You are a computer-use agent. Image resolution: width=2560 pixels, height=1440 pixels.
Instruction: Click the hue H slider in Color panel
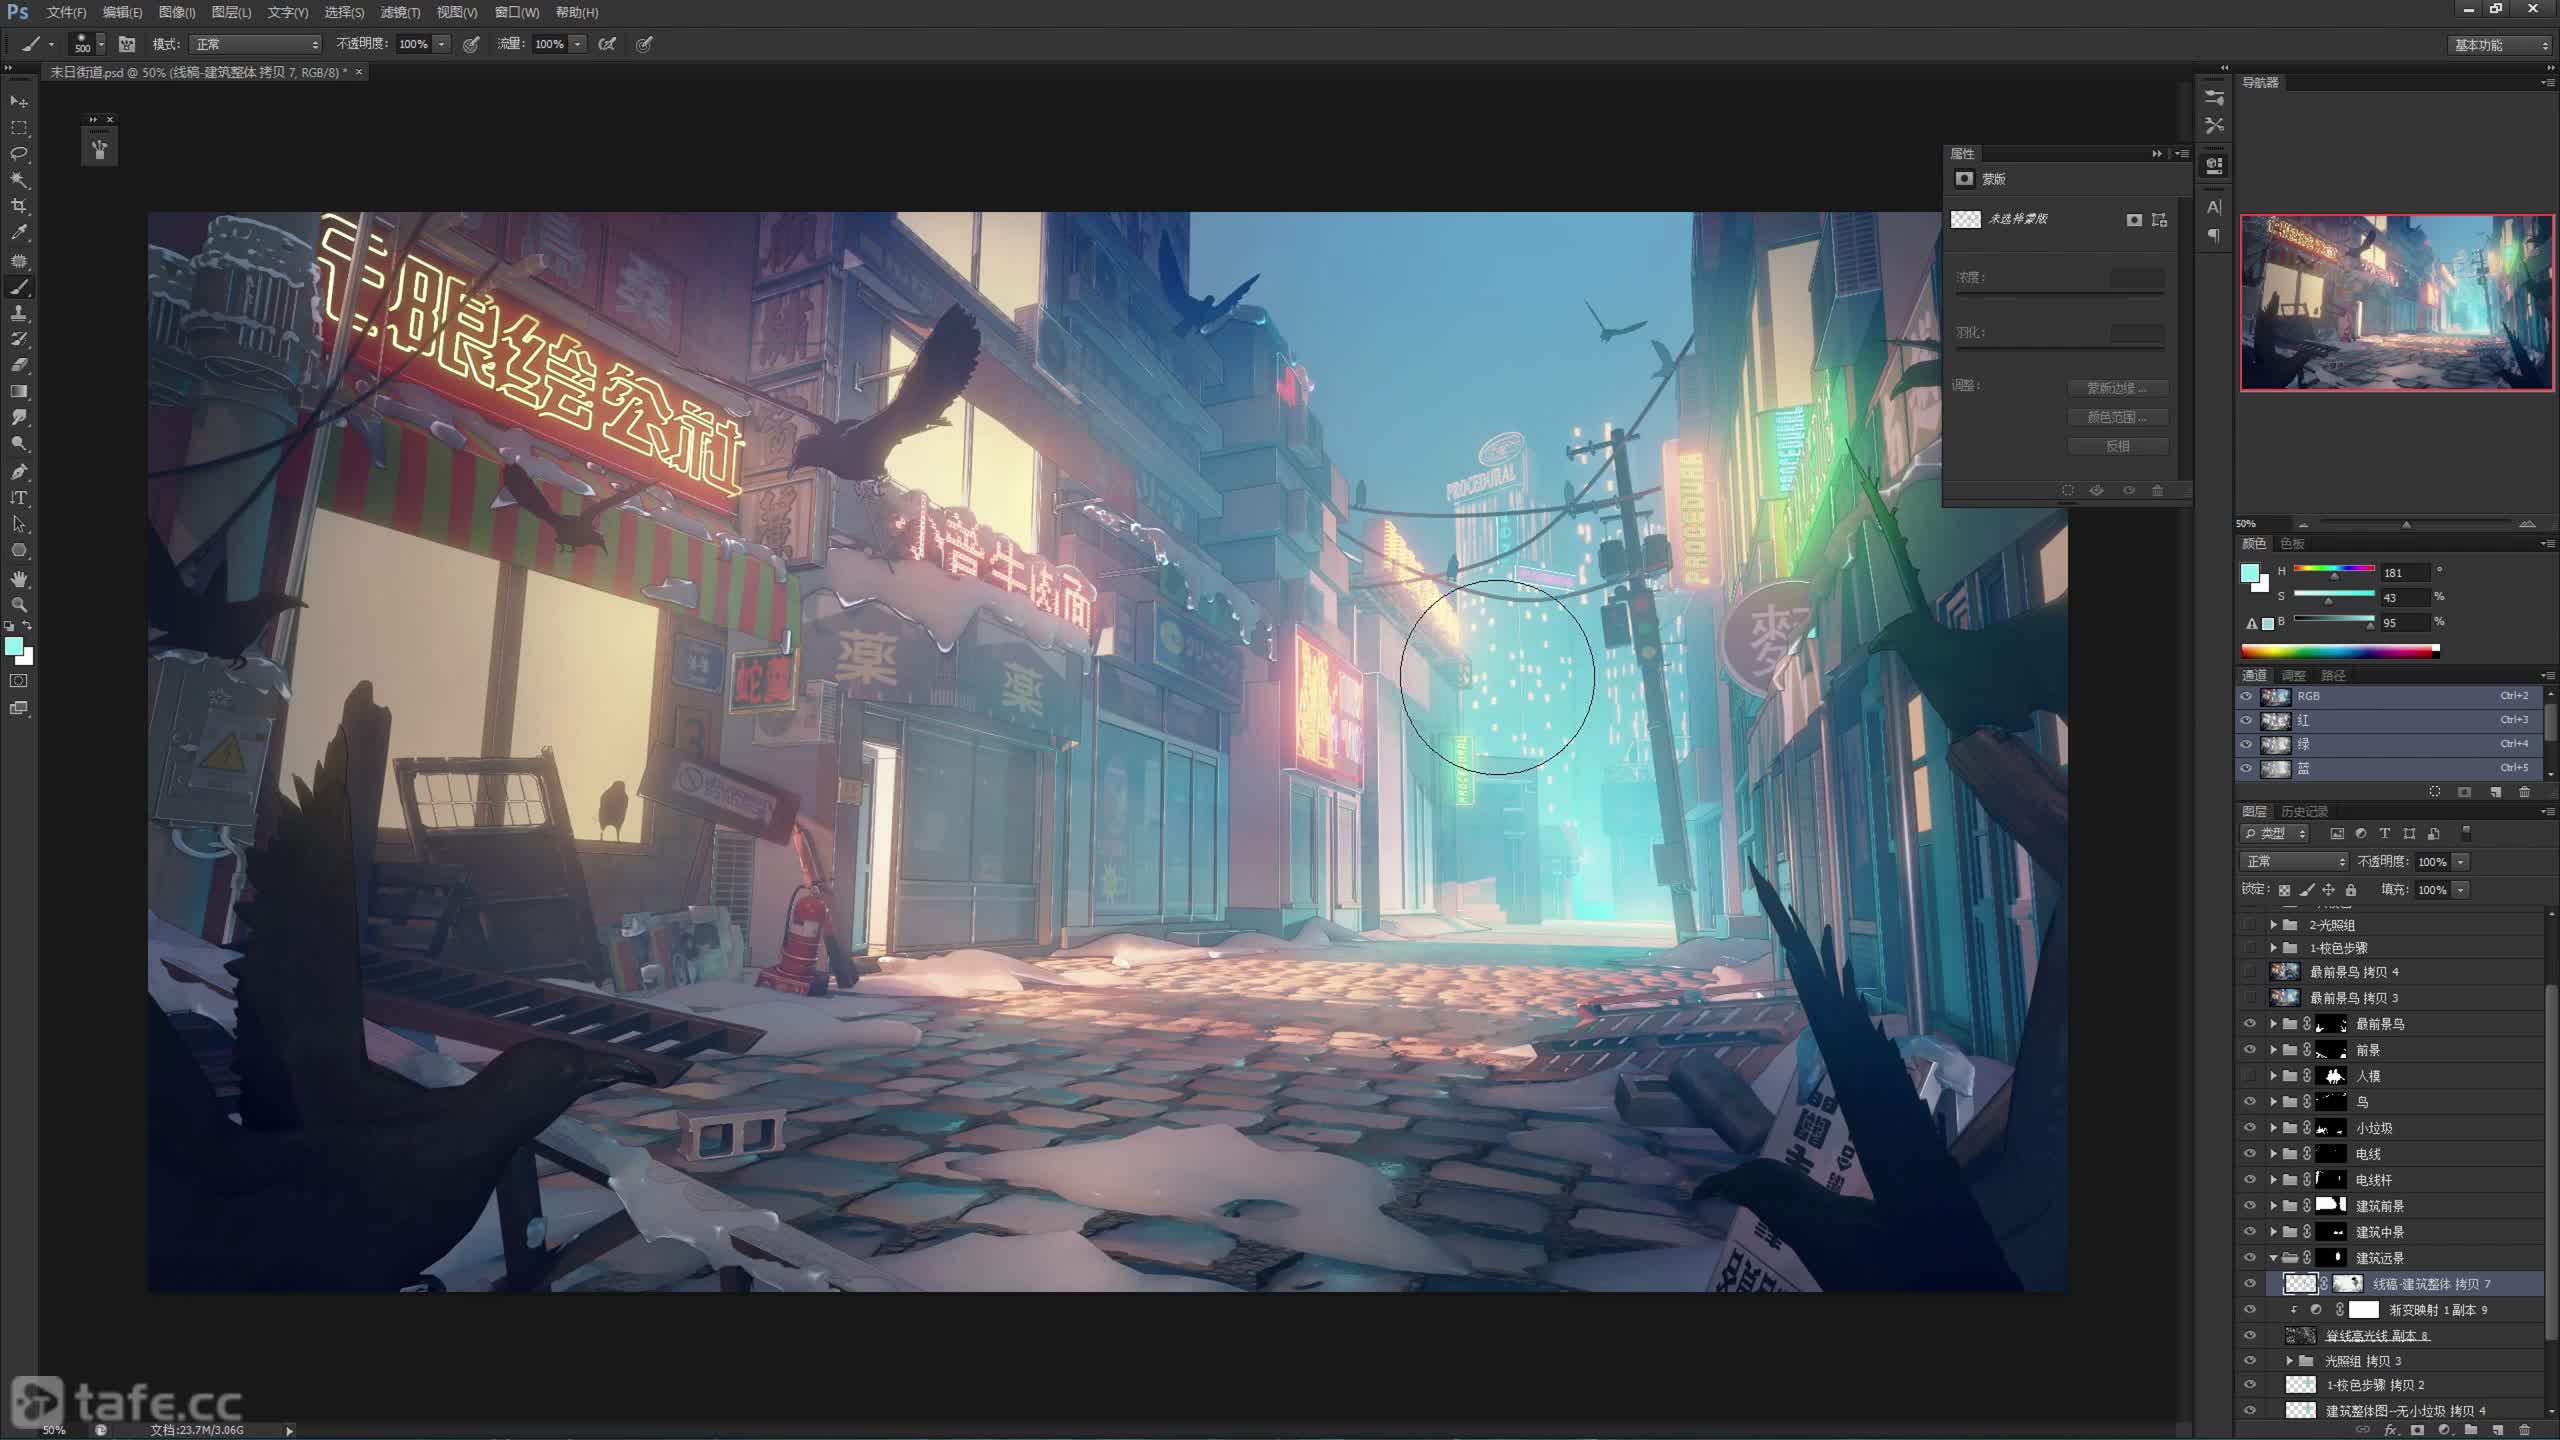pos(2334,569)
